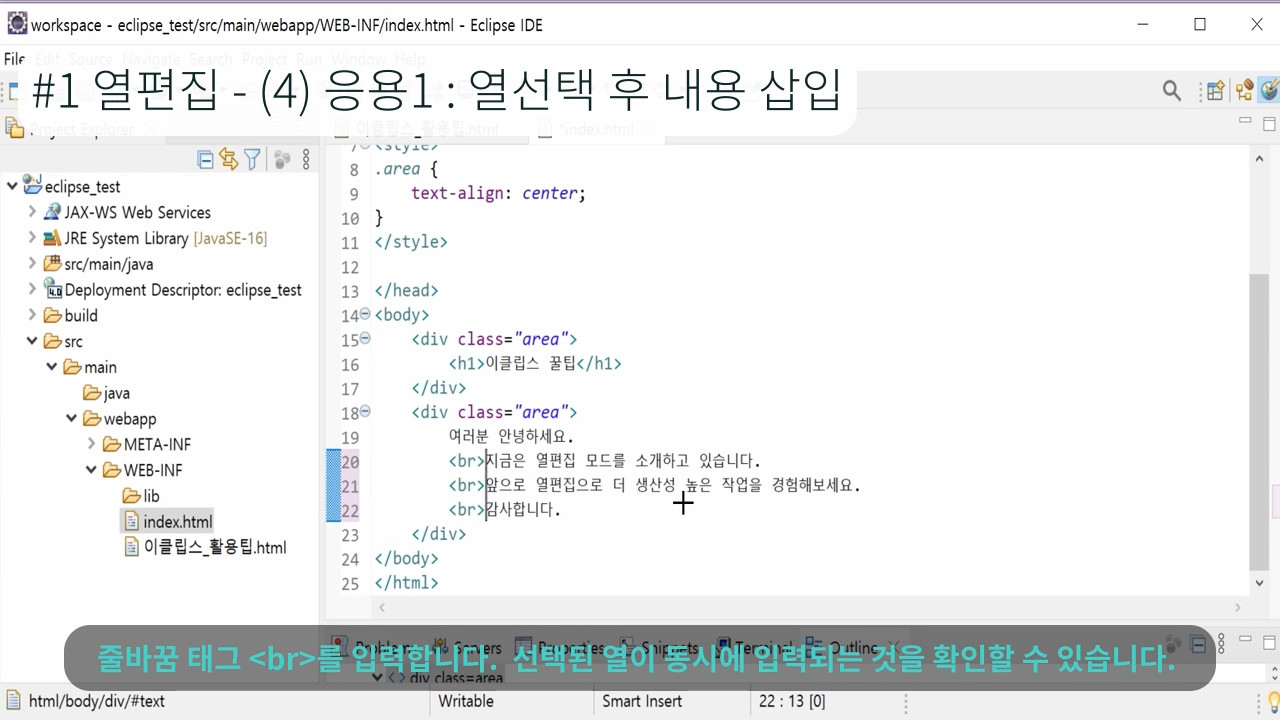Minimize the bottom Outline panel
1280x720 pixels.
[1245, 637]
